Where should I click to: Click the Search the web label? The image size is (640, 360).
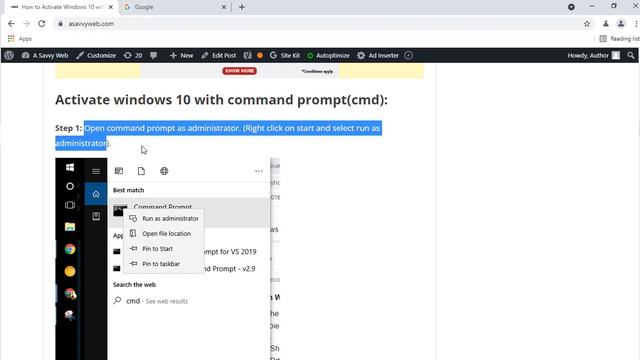click(134, 284)
